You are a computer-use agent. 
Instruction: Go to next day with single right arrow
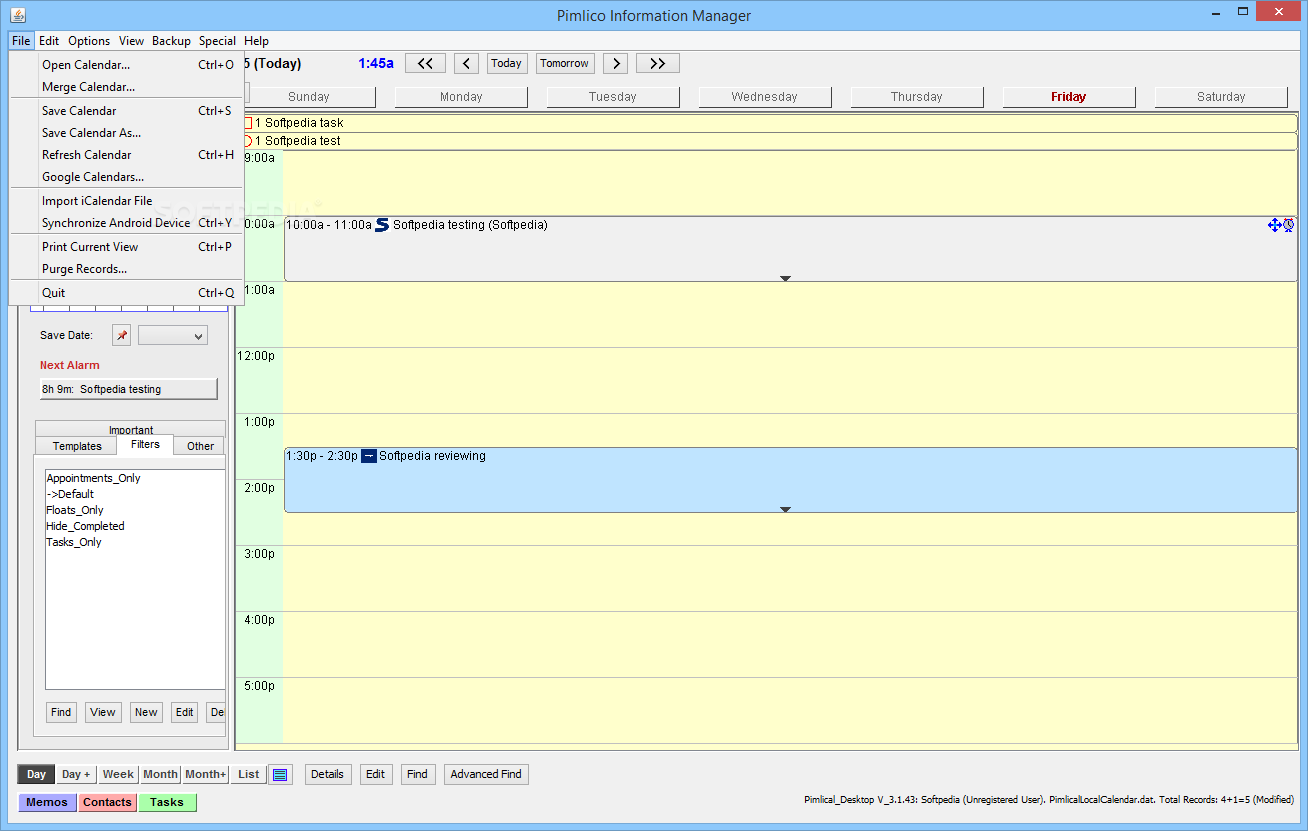click(x=615, y=63)
